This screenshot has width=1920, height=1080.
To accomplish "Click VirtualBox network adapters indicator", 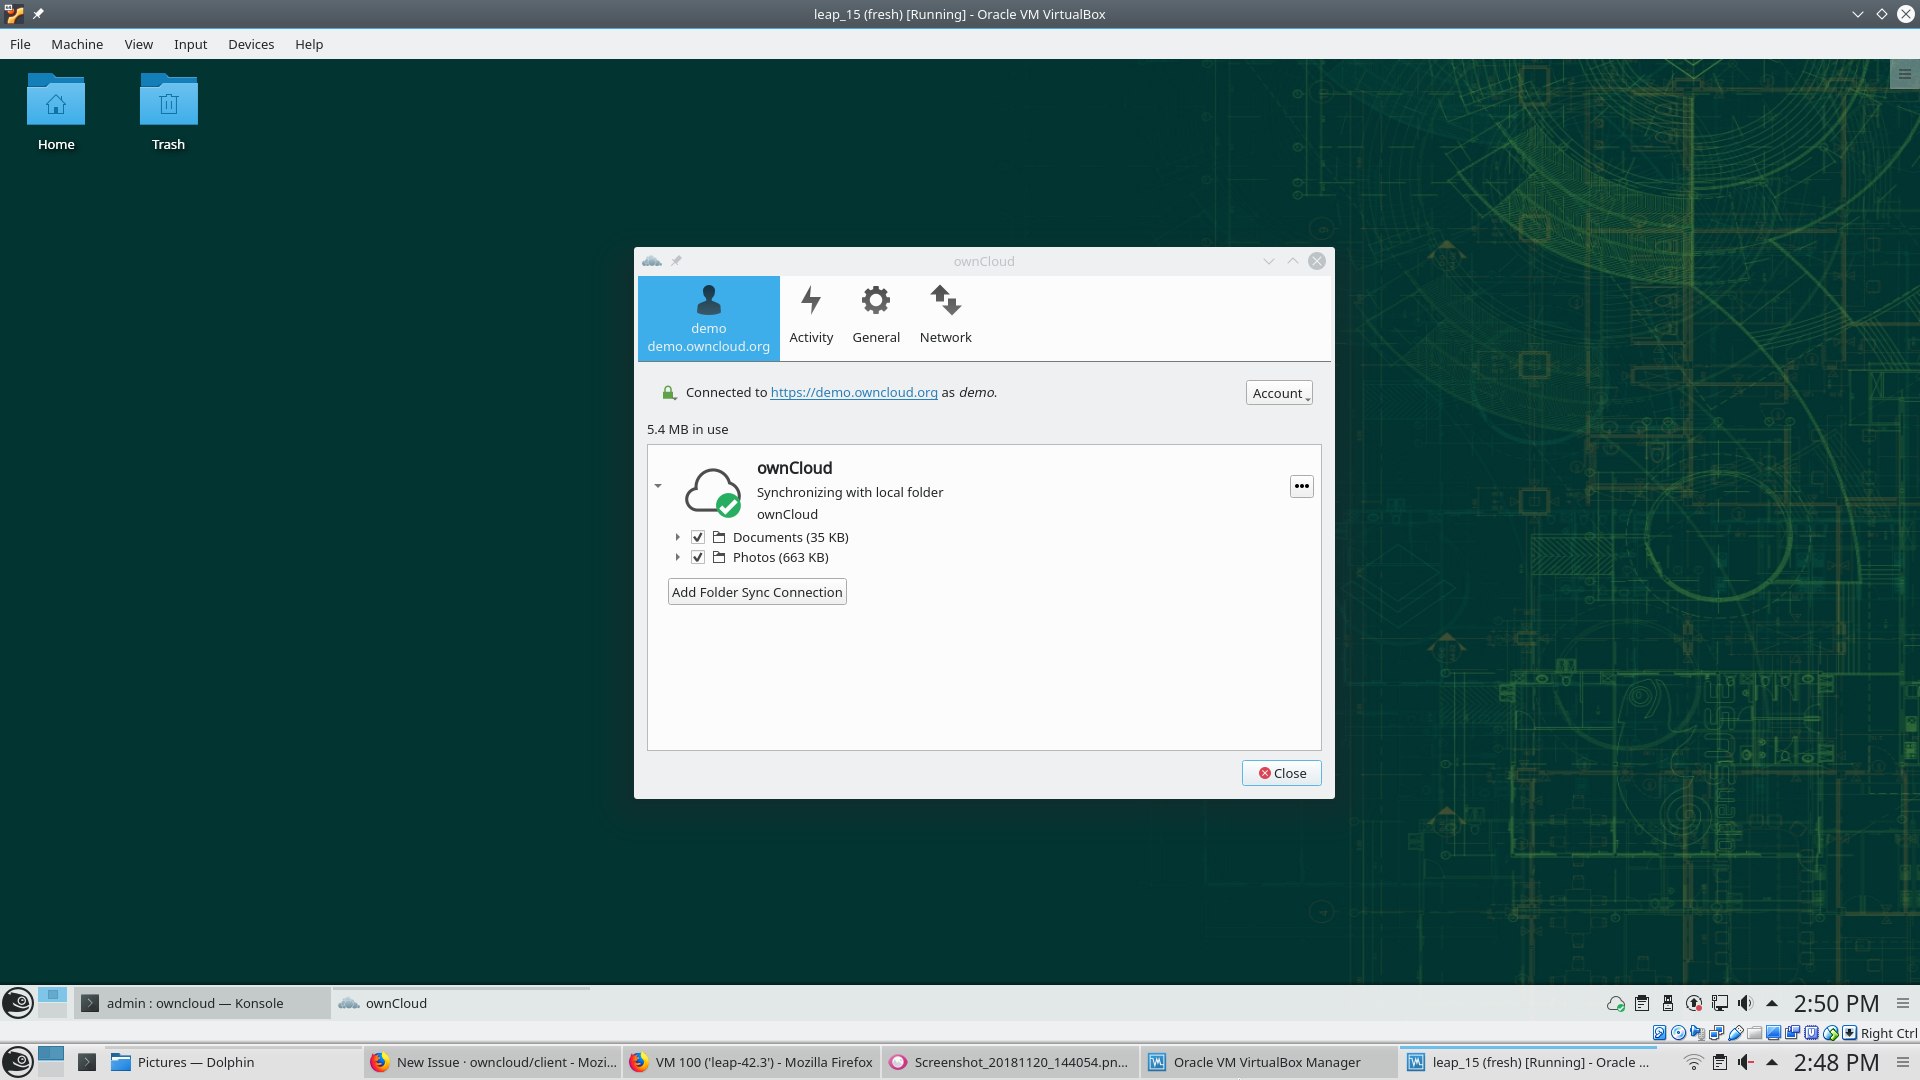I will (1716, 1033).
